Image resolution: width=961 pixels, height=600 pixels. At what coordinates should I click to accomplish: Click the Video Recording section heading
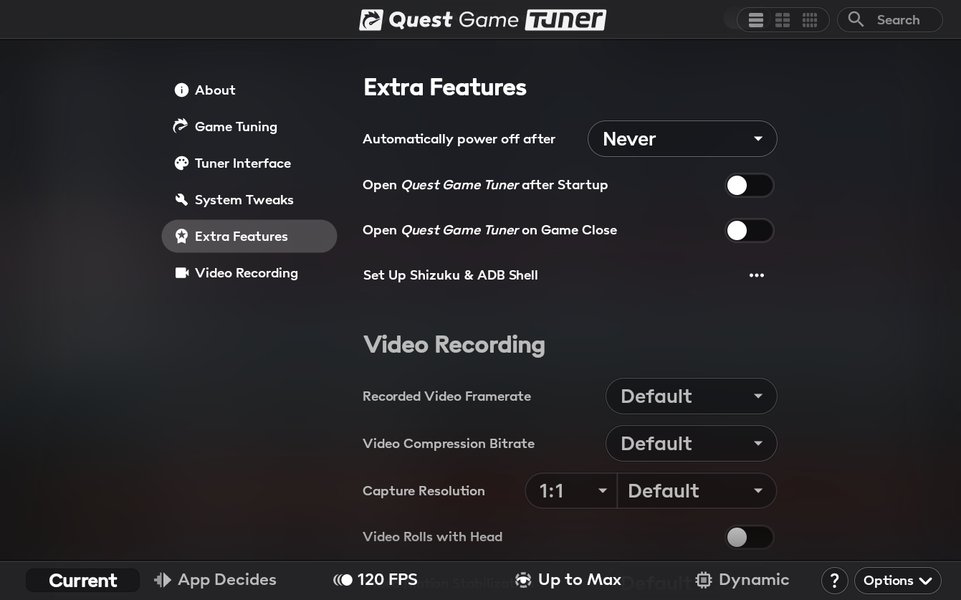(454, 344)
